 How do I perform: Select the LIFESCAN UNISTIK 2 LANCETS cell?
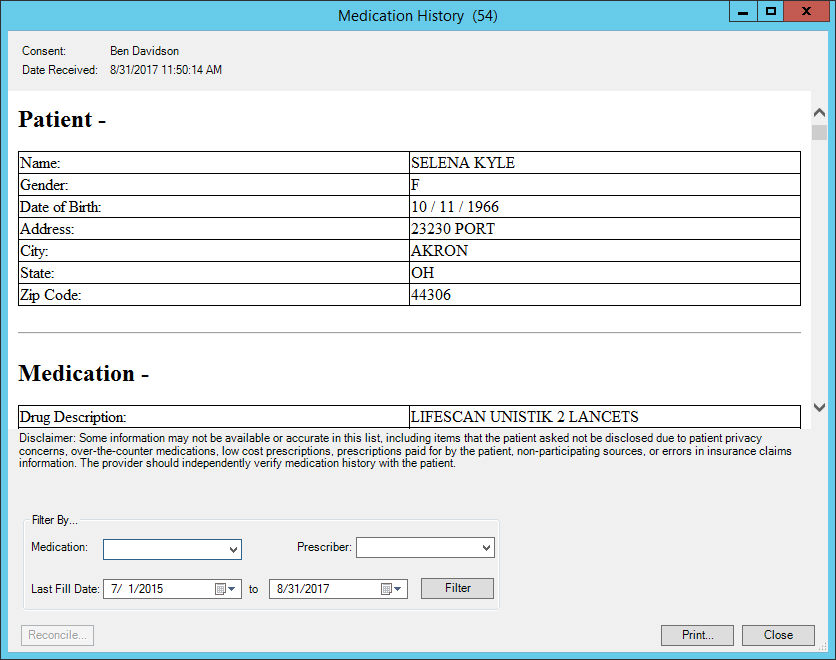point(604,416)
